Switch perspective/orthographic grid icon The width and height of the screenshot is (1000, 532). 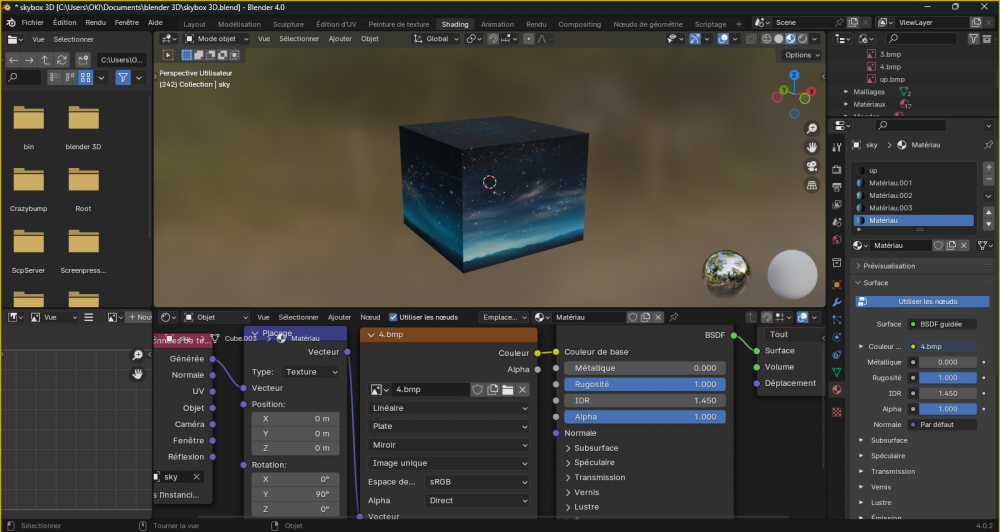tap(812, 185)
